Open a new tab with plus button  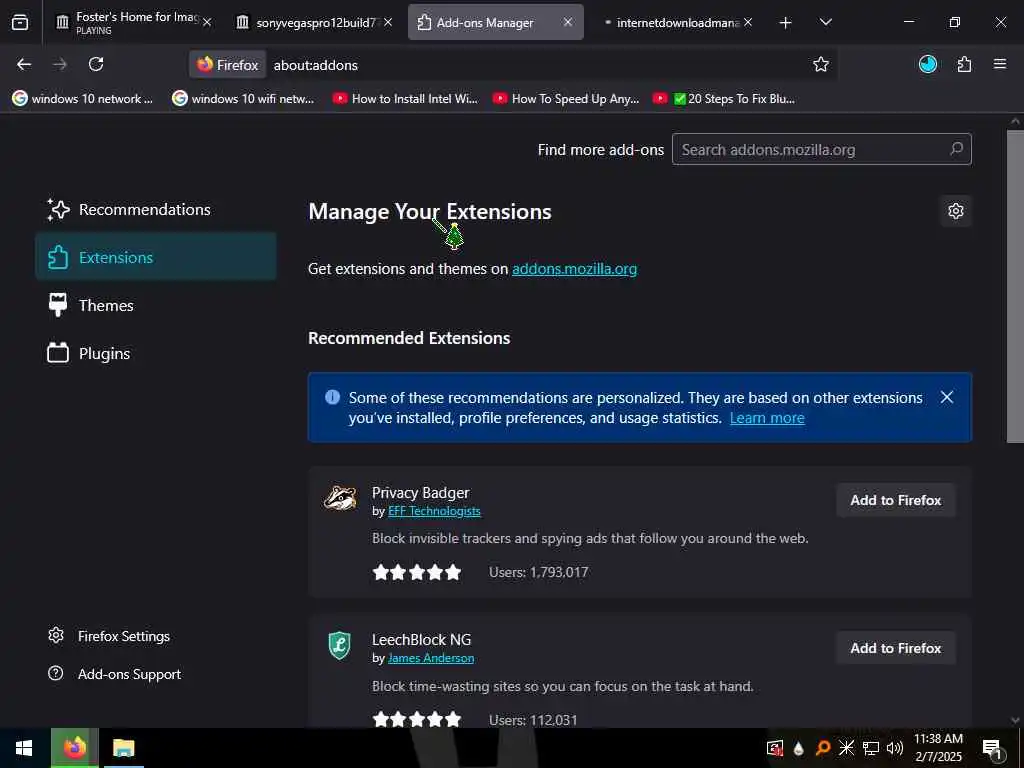(x=786, y=23)
